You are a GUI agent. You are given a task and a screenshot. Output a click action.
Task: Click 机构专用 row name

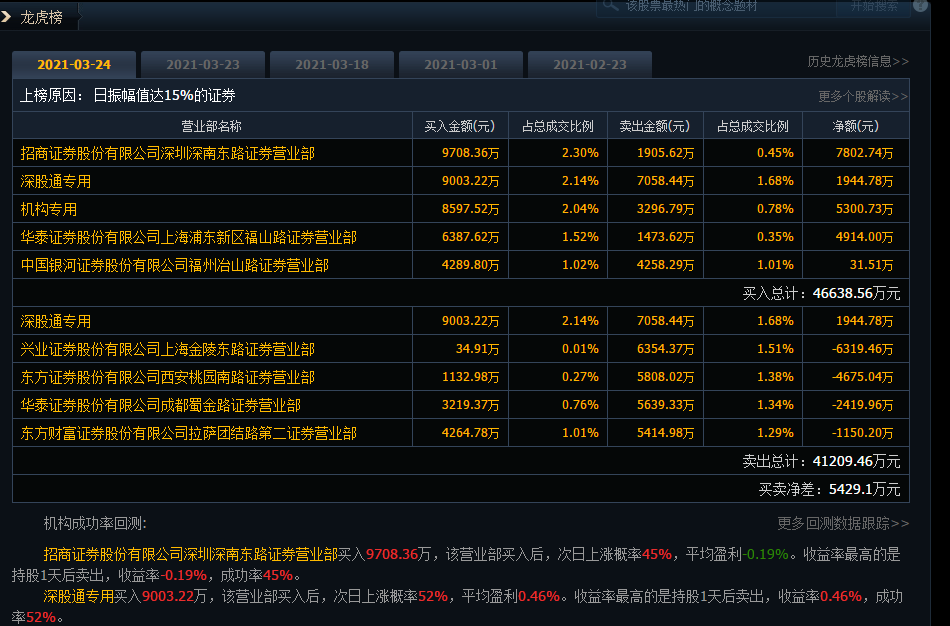(48, 209)
